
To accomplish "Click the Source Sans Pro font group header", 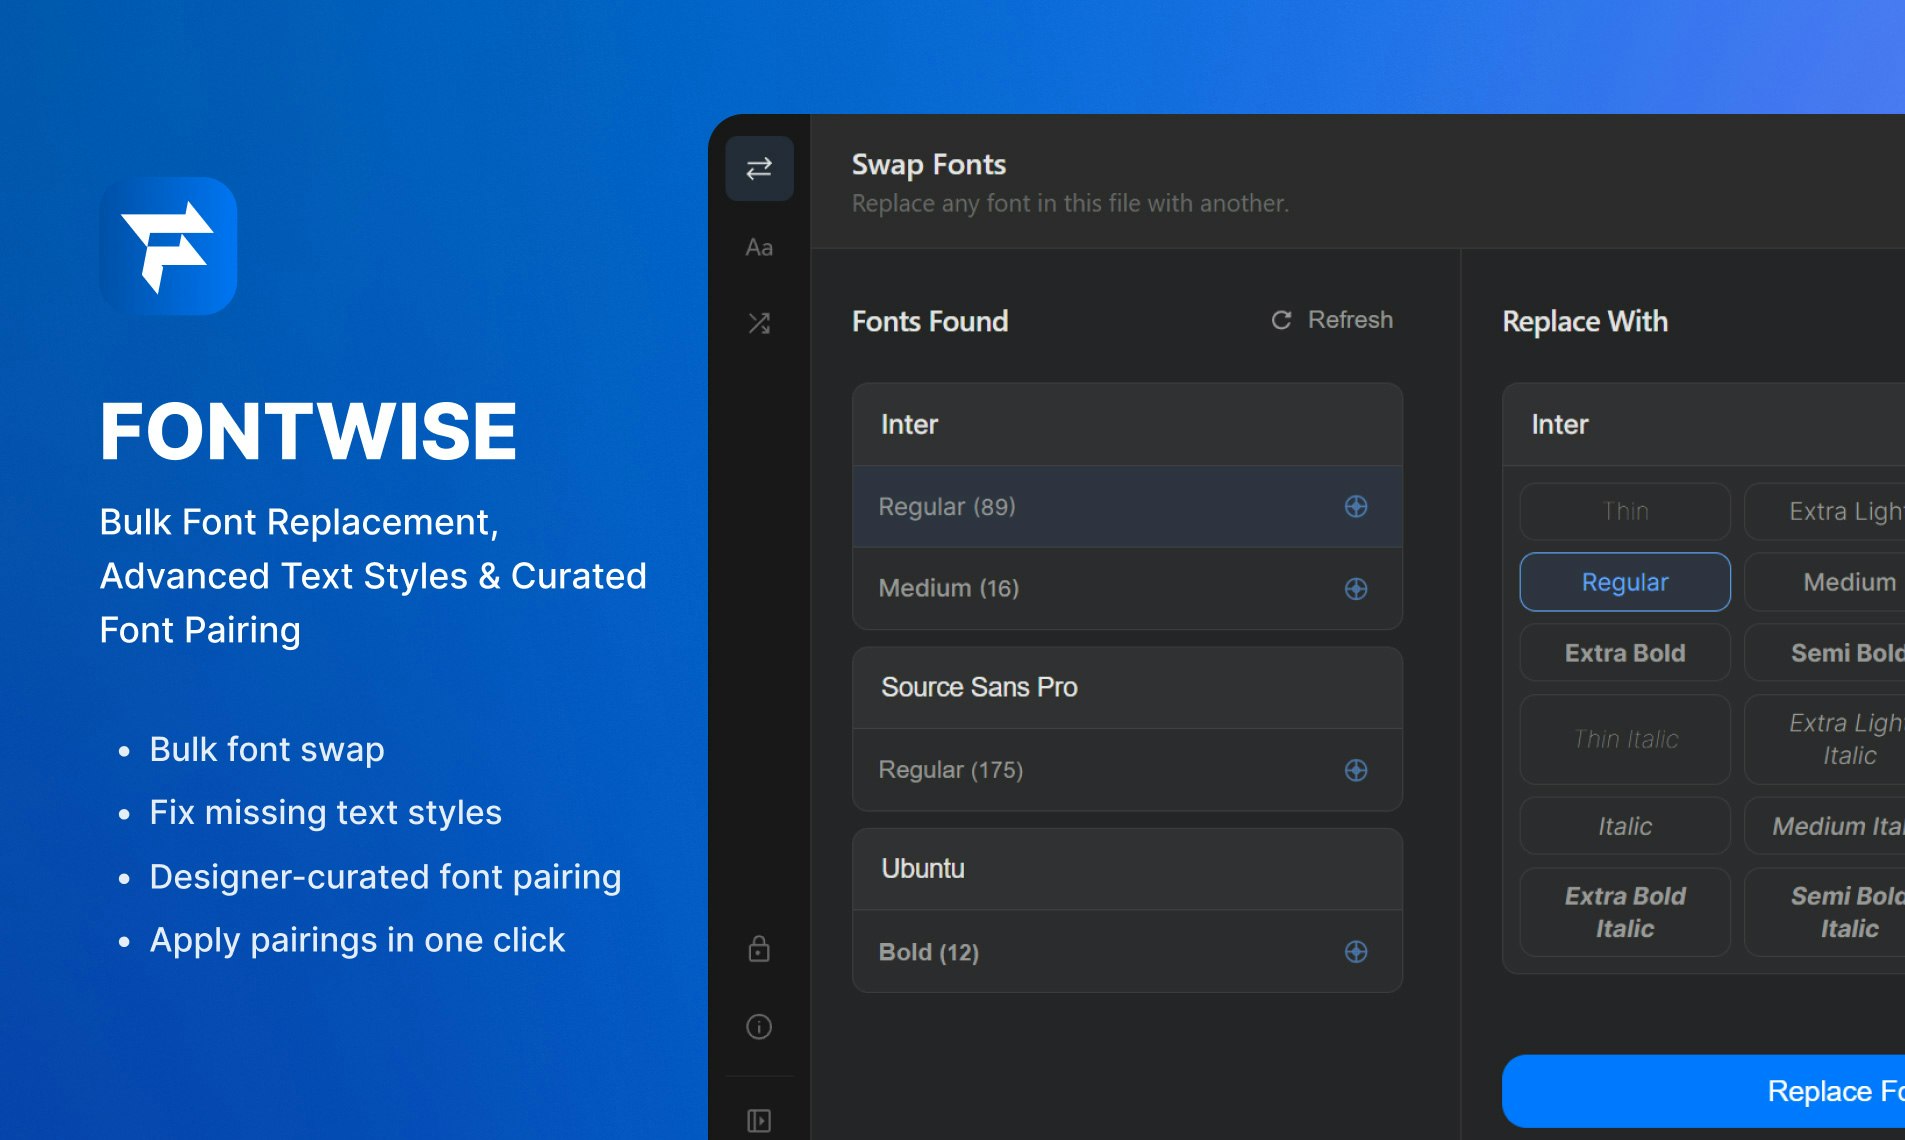I will (x=1127, y=688).
